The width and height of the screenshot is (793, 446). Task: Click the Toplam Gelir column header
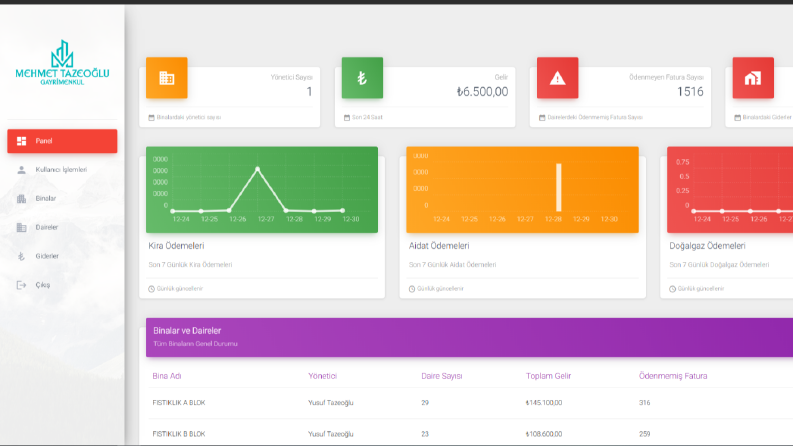[548, 376]
